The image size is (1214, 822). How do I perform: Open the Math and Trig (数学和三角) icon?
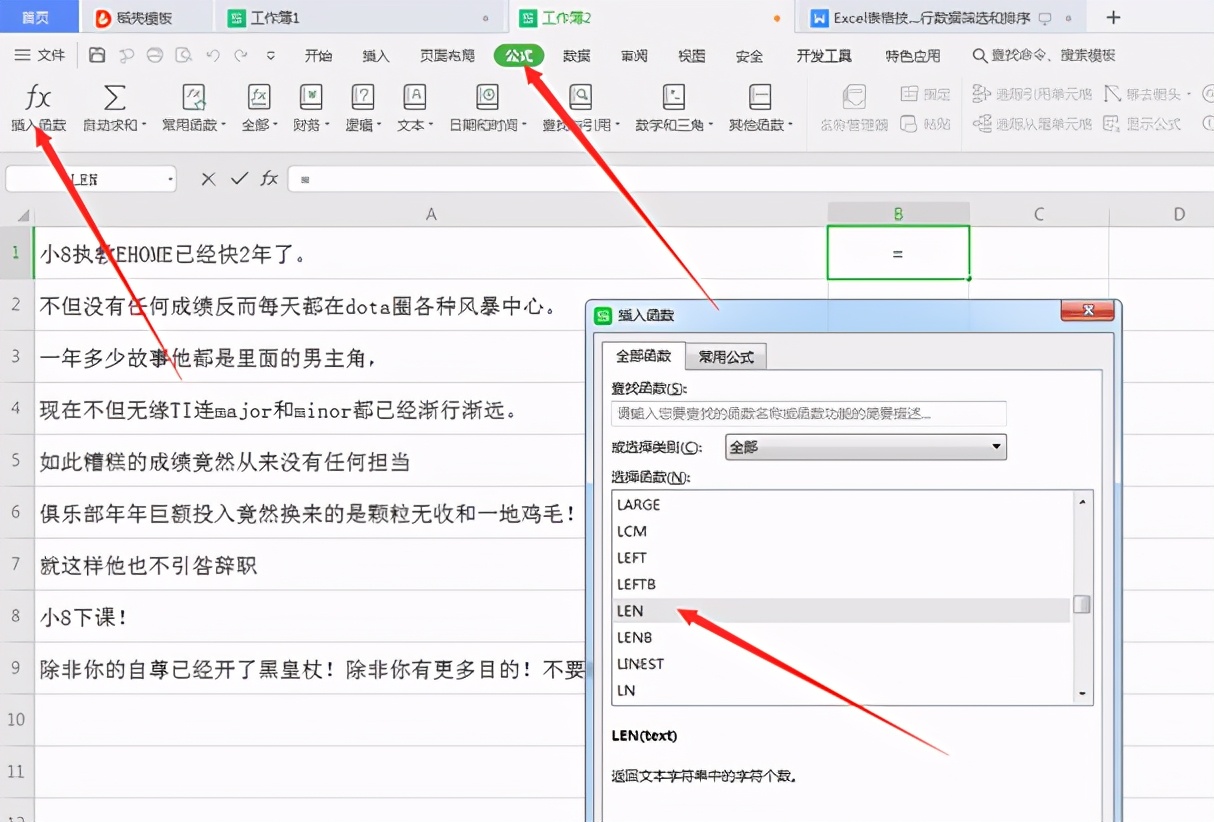pos(674,97)
